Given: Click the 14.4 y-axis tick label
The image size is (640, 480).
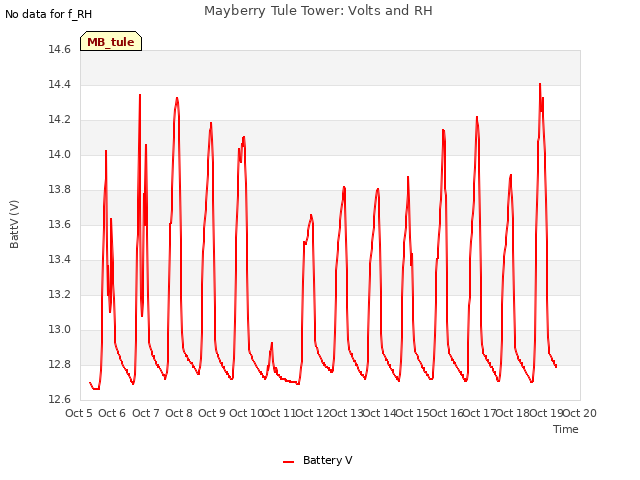Looking at the screenshot, I should [60, 84].
